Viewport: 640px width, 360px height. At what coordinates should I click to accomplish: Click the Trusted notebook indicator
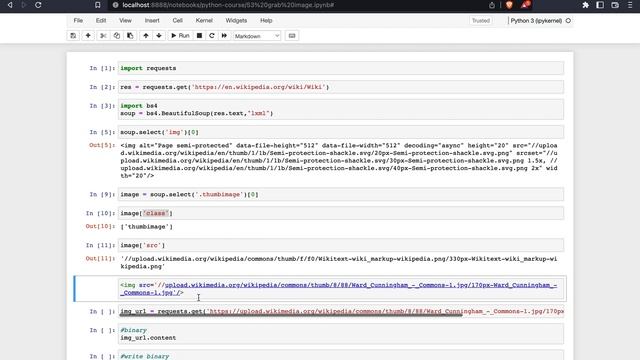[x=481, y=20]
